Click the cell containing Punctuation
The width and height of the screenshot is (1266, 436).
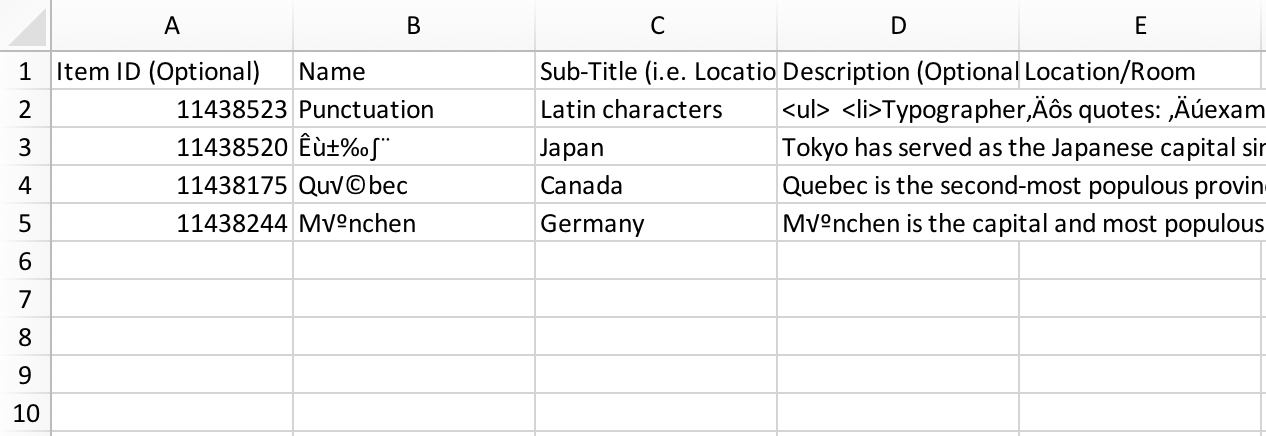pyautogui.click(x=414, y=110)
